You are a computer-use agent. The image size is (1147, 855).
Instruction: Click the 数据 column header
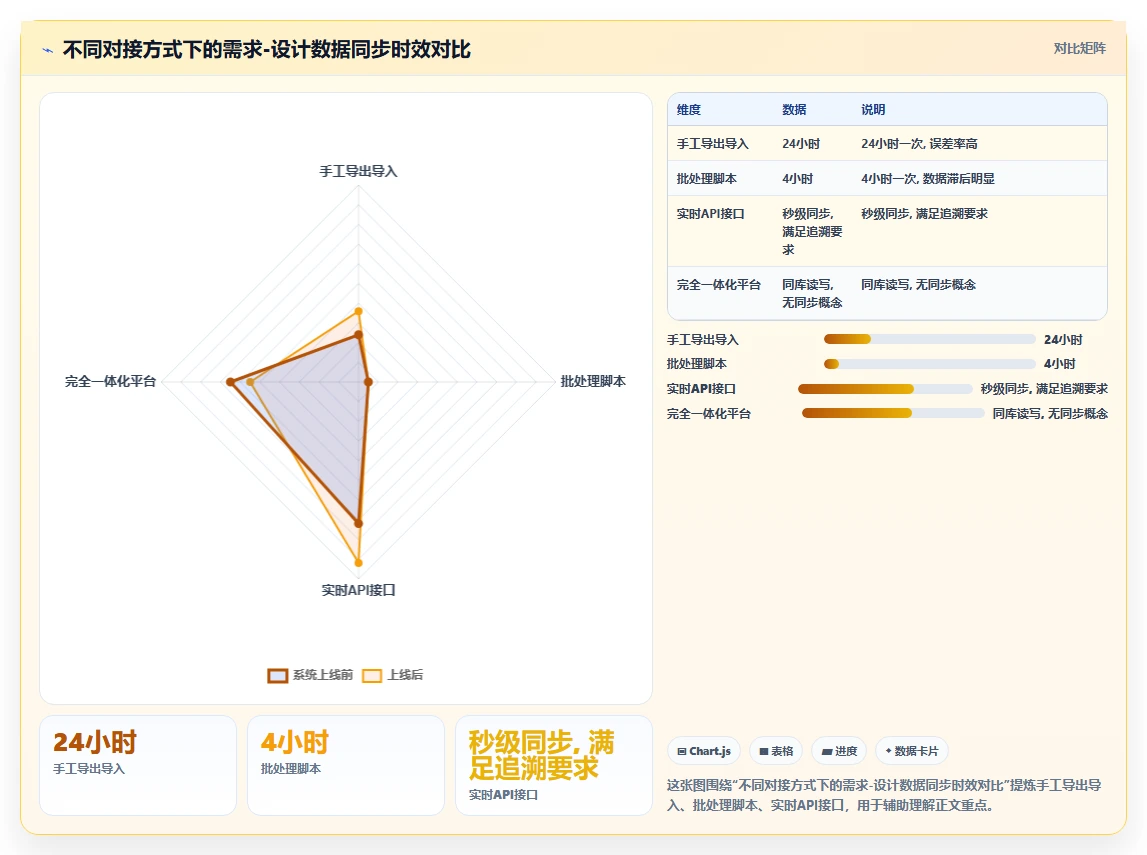coord(794,110)
